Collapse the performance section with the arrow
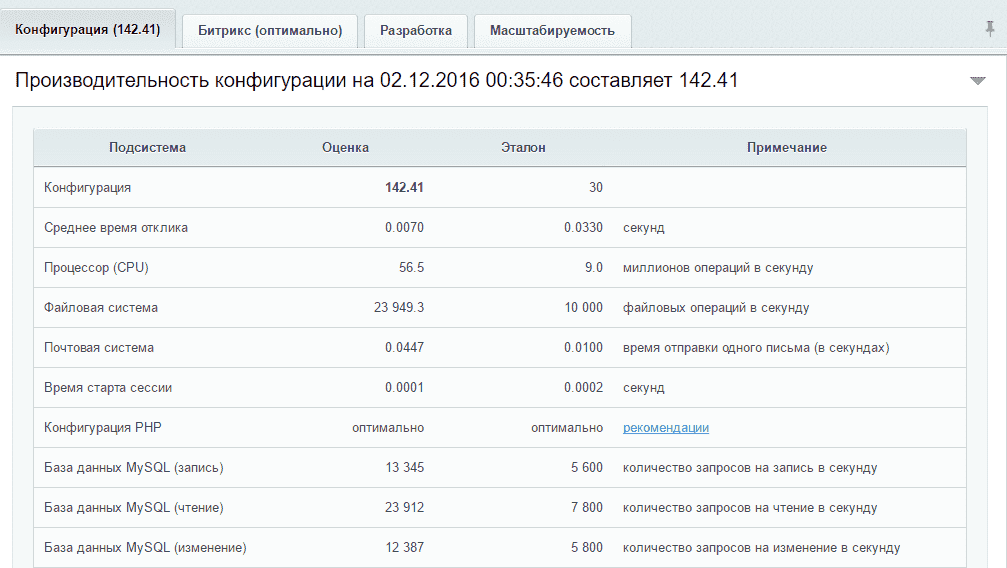This screenshot has height=568, width=1007. tap(977, 81)
